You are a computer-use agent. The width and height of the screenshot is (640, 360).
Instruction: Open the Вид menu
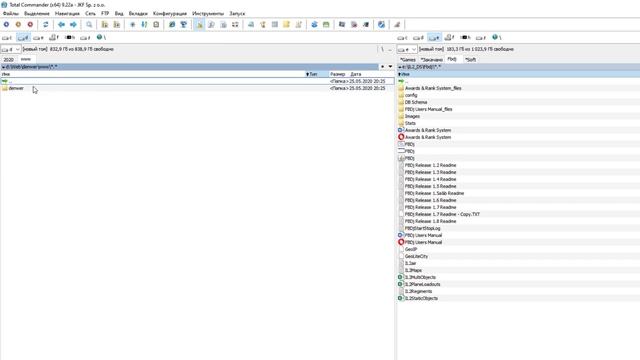119,13
